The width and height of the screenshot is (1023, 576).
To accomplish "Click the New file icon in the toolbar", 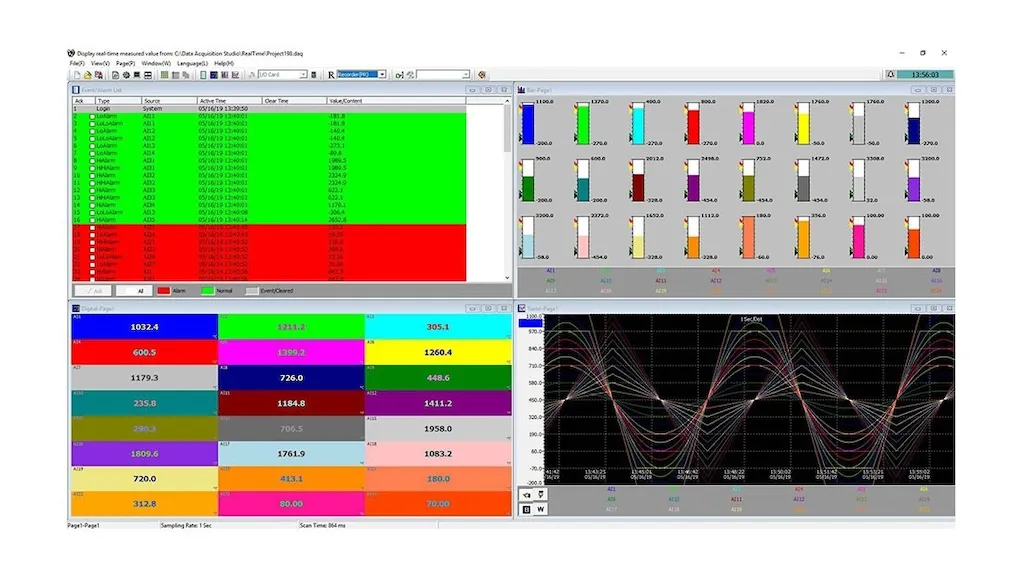I will [x=77, y=75].
